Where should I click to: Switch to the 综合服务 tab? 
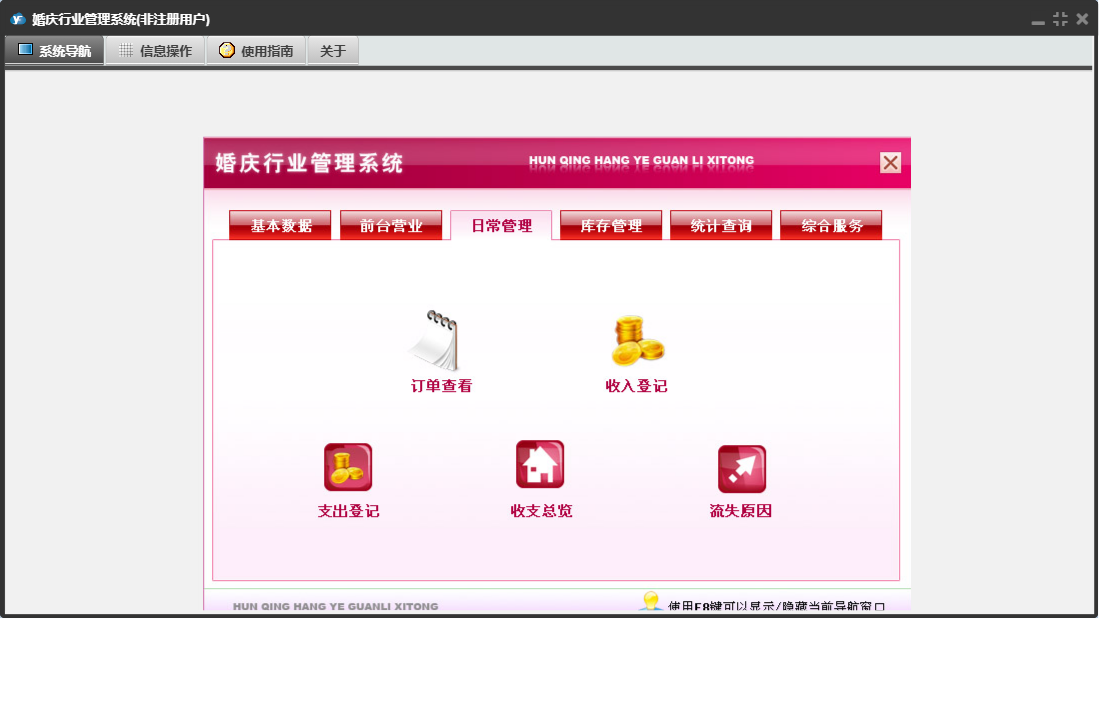[831, 225]
